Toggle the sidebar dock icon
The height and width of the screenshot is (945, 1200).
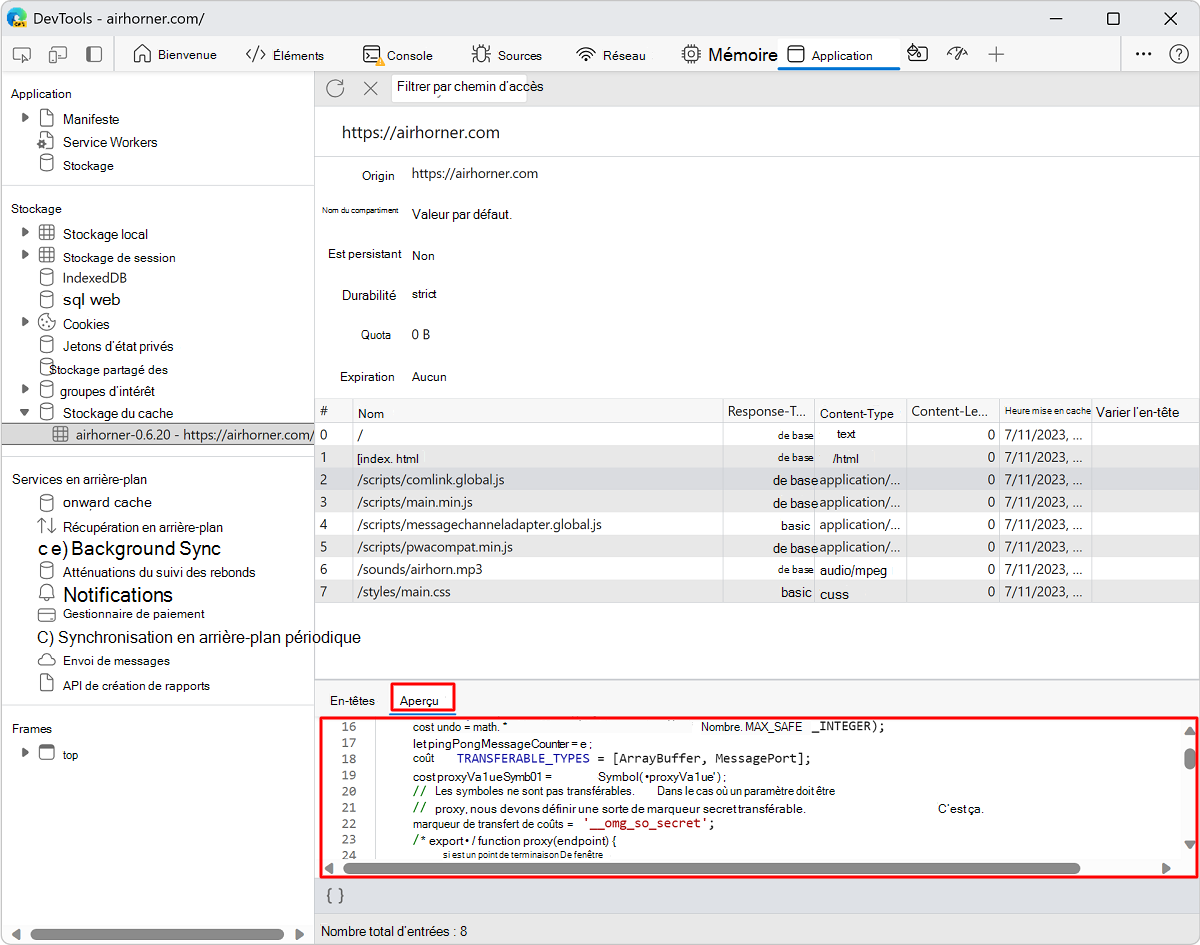[94, 55]
